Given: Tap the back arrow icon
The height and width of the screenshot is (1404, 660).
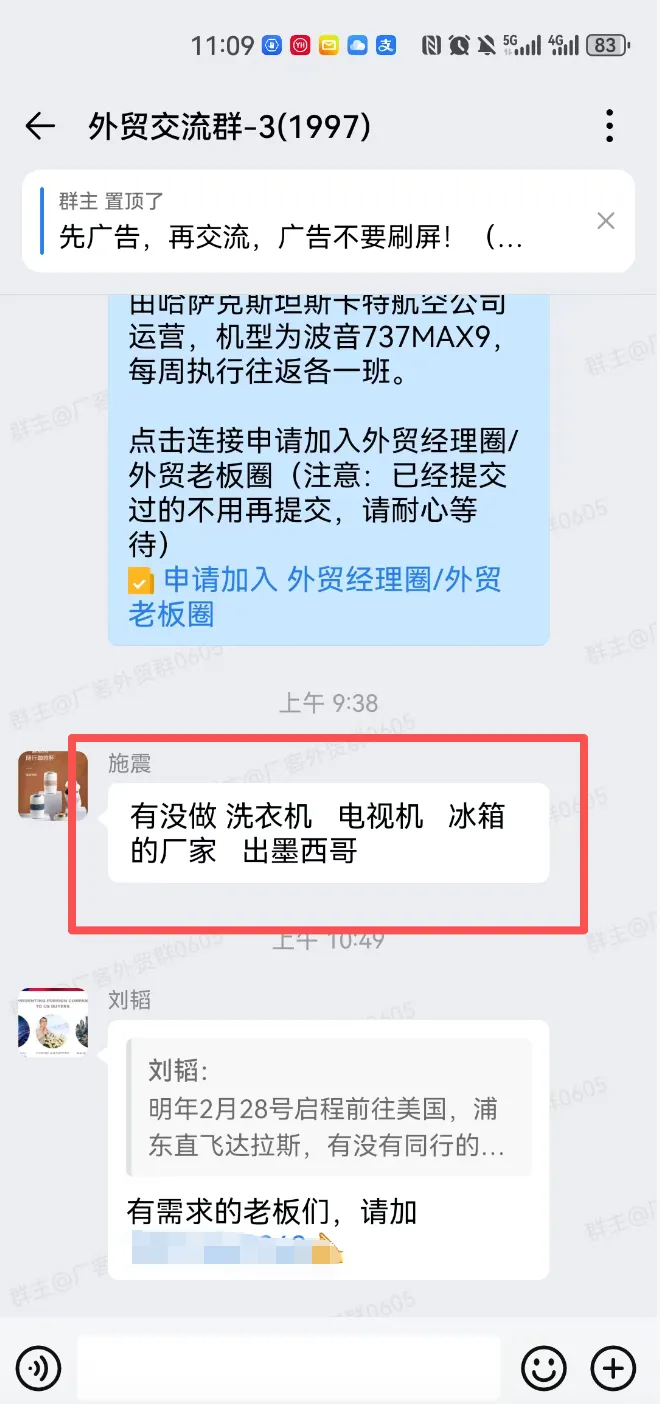Looking at the screenshot, I should (40, 126).
